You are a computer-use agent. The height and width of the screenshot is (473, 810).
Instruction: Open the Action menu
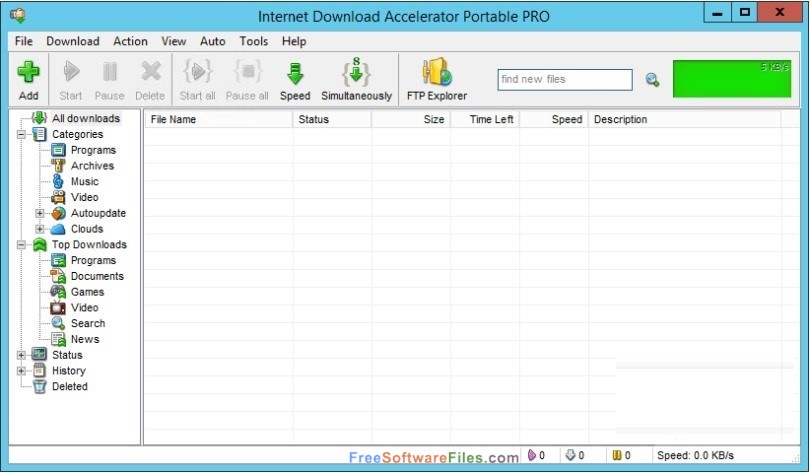pos(130,41)
